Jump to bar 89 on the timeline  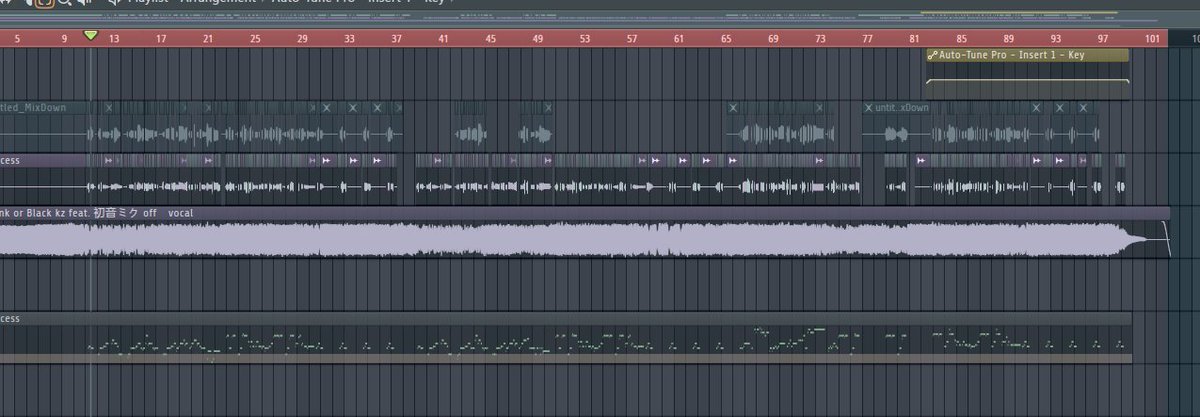coord(1008,37)
